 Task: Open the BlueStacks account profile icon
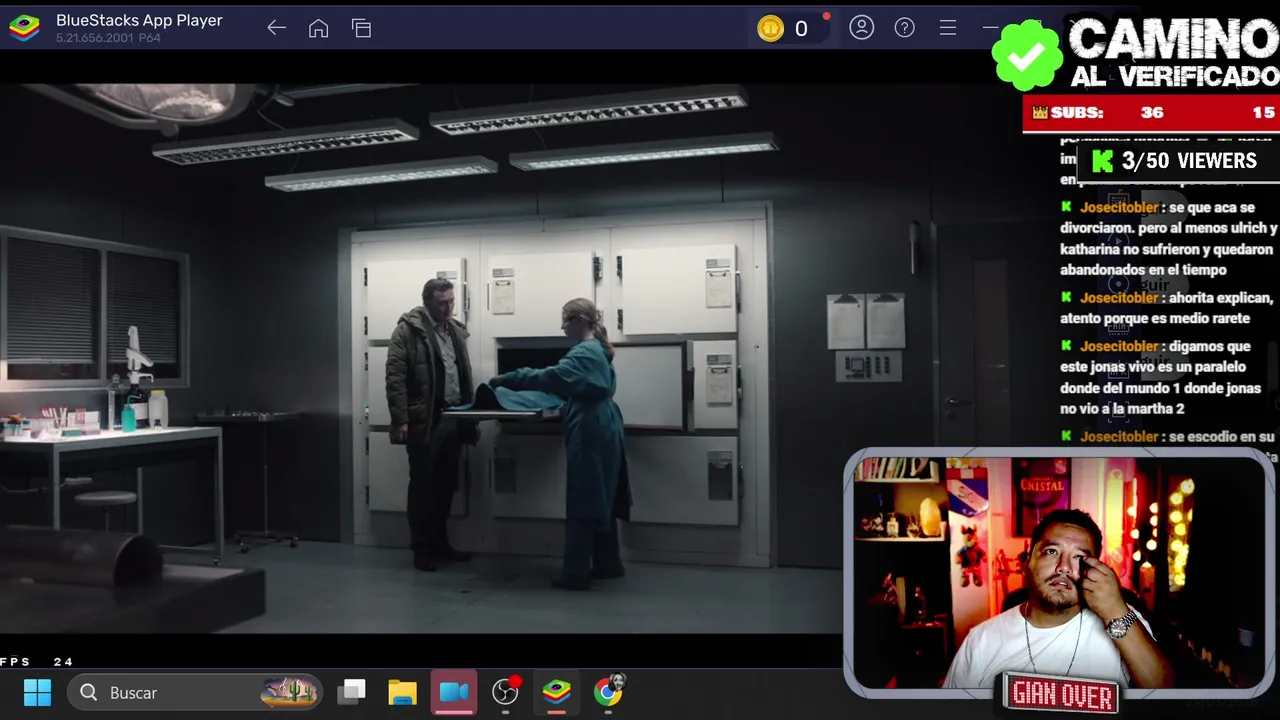pyautogui.click(x=862, y=28)
